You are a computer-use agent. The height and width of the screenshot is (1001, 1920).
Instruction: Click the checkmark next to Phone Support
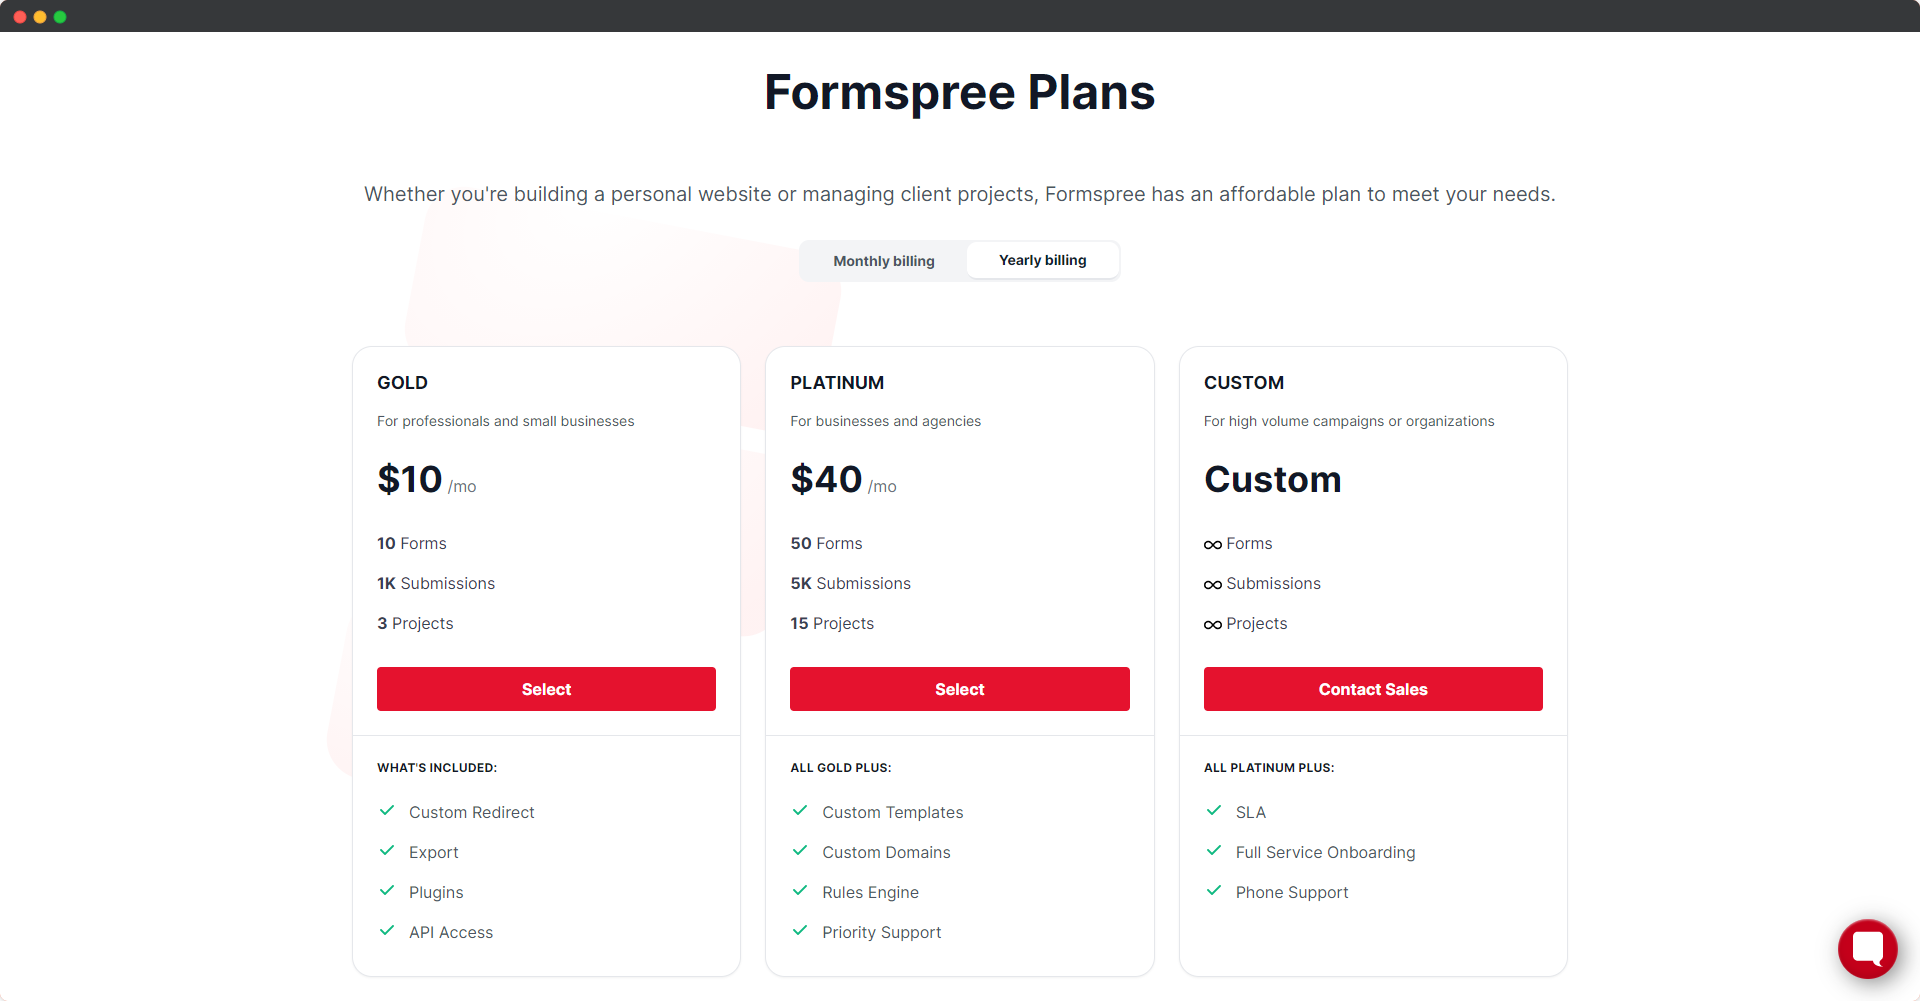[x=1214, y=891]
